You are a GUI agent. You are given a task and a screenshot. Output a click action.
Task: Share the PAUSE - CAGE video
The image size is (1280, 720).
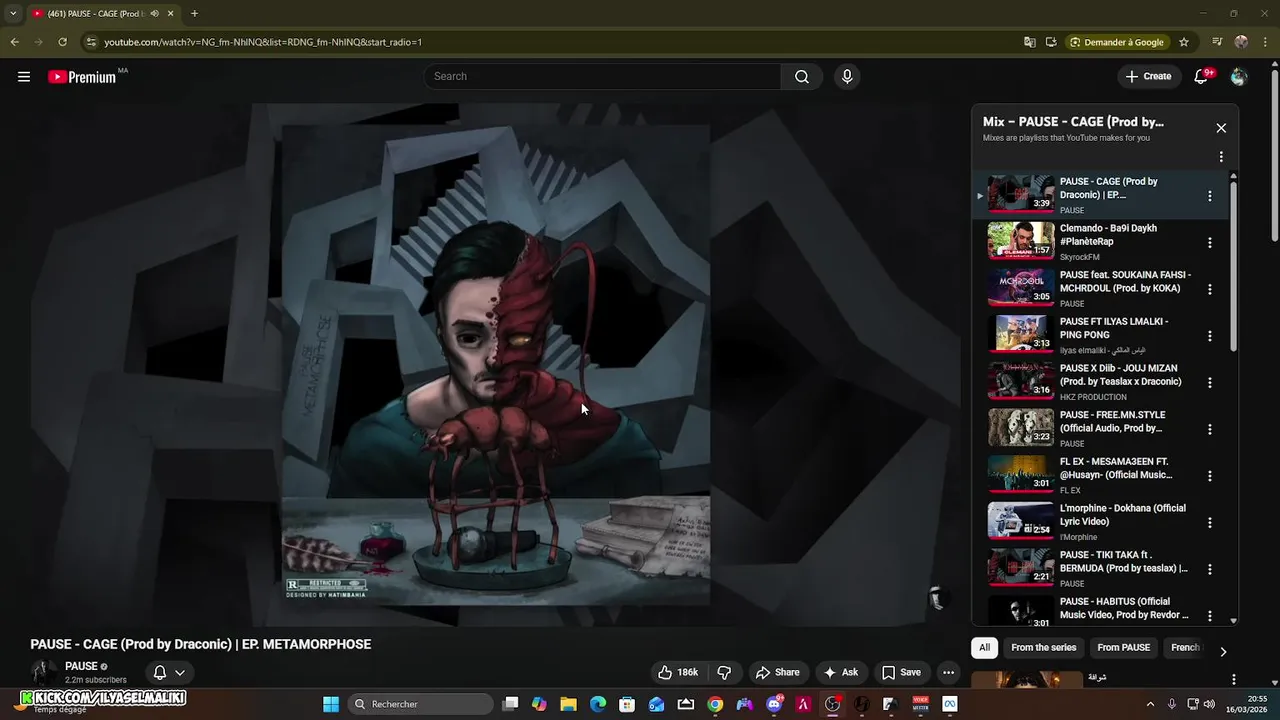(x=777, y=672)
